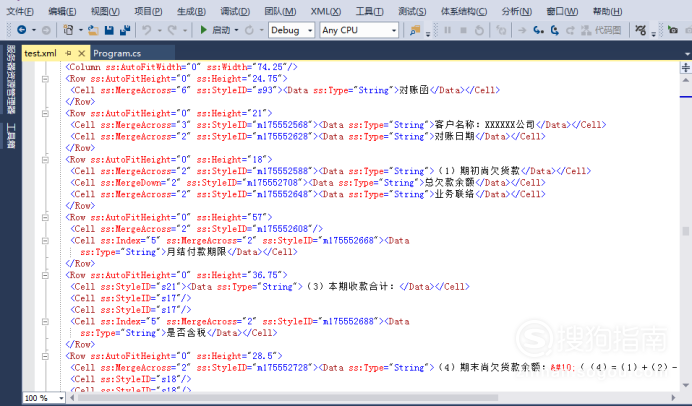
Task: Open the 视图(V) menu
Action: (x=105, y=11)
